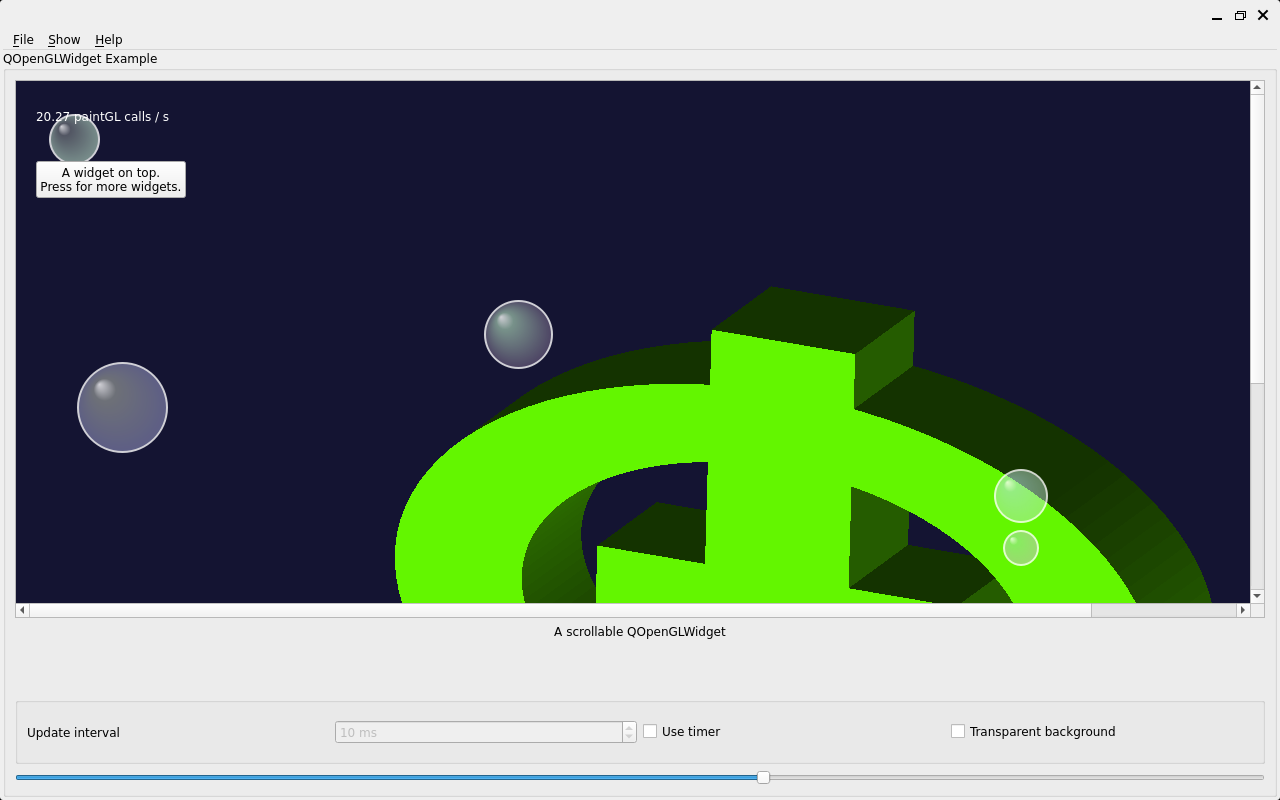Open the File menu
The image size is (1280, 800).
(23, 40)
